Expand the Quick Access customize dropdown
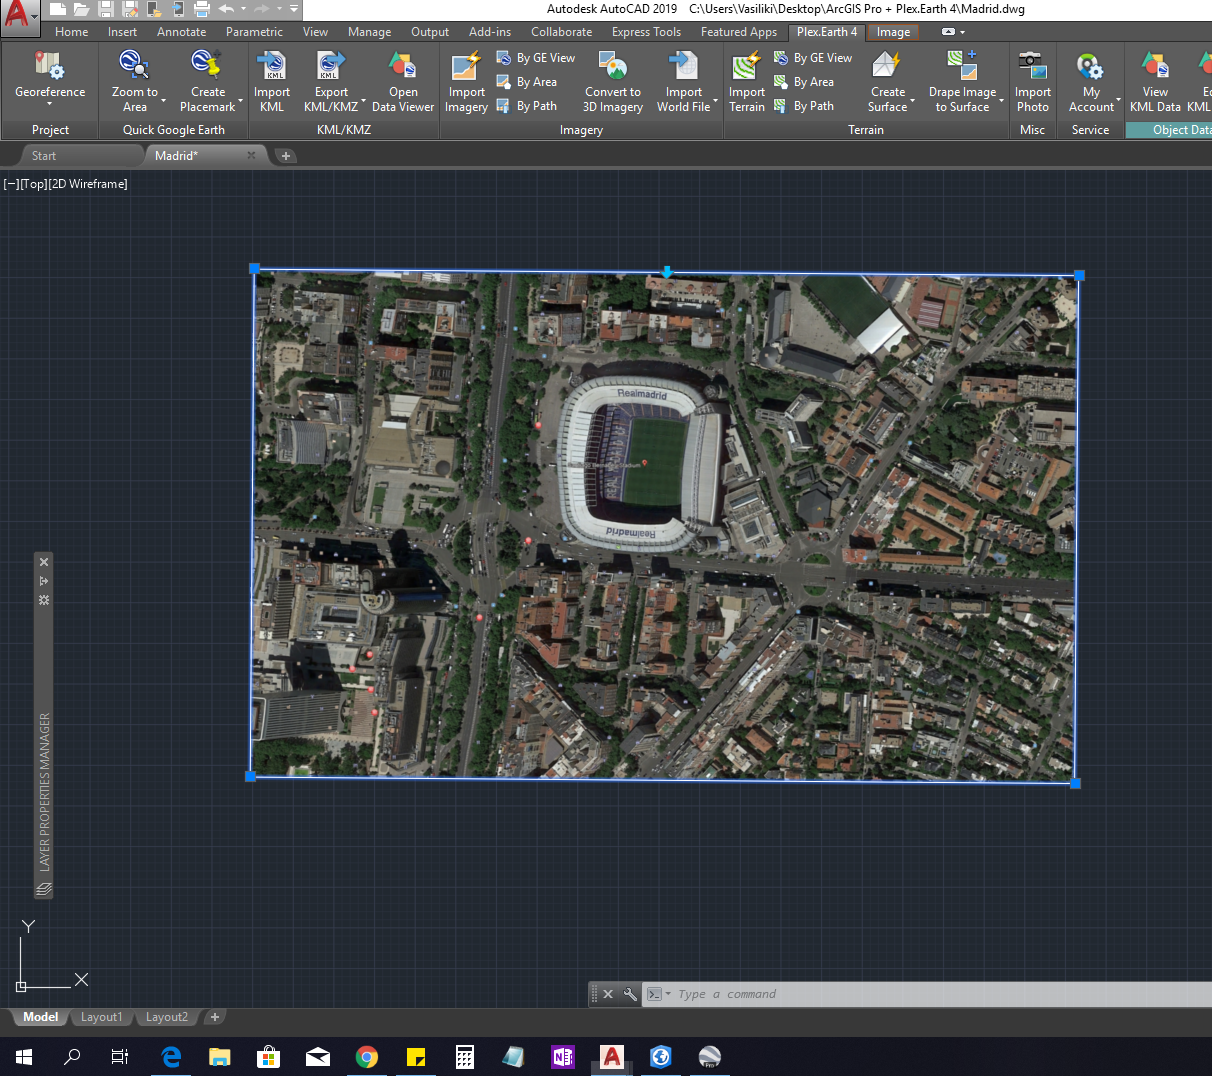Image resolution: width=1212 pixels, height=1076 pixels. tap(294, 9)
